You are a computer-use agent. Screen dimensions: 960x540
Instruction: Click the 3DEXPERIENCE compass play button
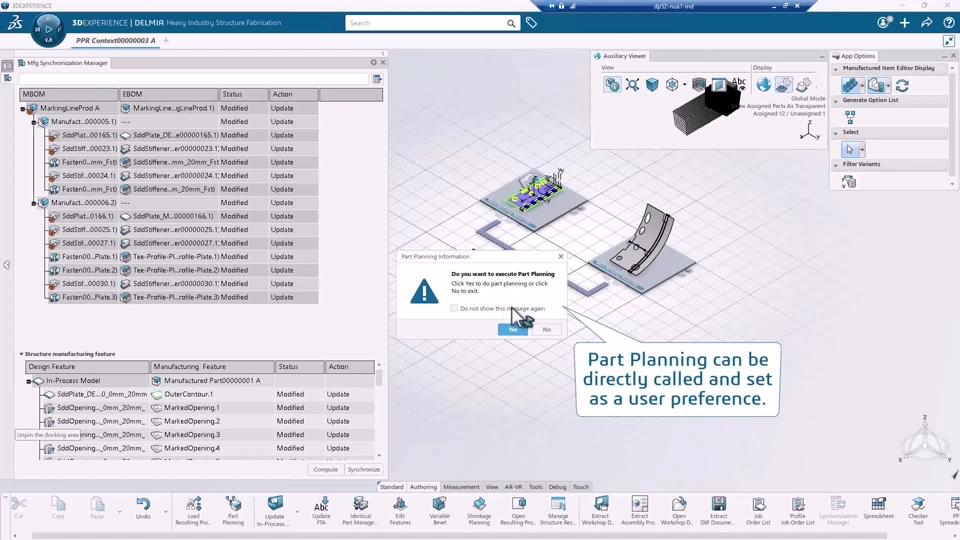click(48, 29)
